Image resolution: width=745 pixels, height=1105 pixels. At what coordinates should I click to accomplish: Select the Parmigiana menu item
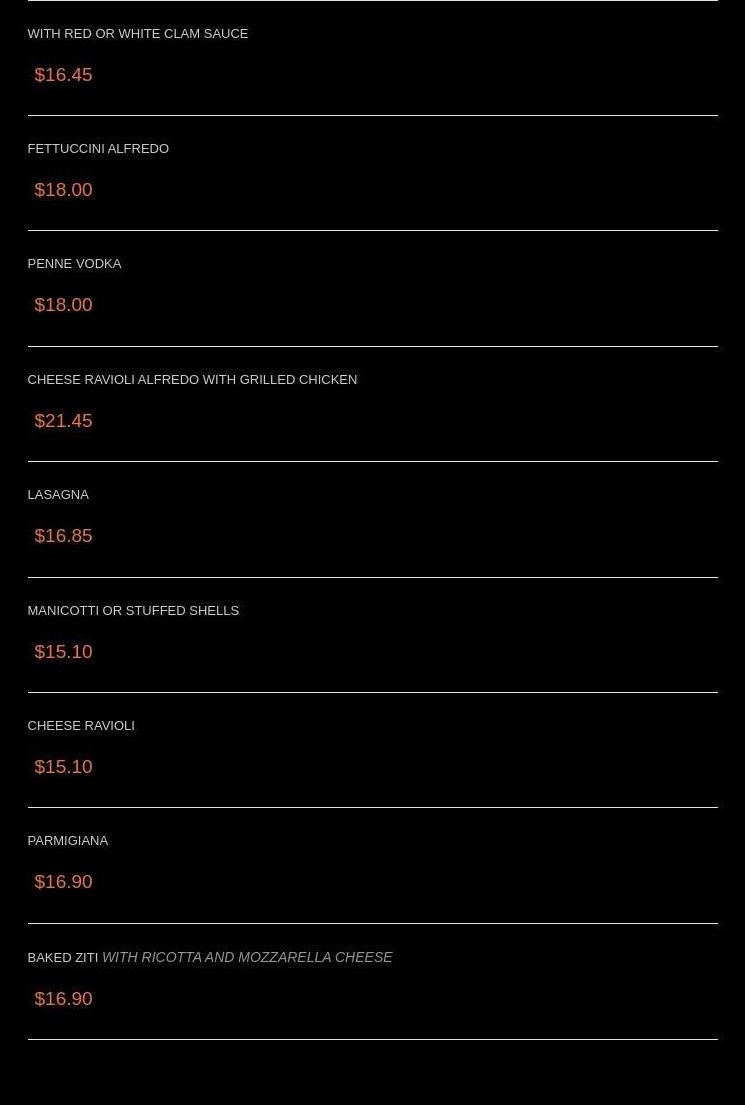tap(68, 841)
